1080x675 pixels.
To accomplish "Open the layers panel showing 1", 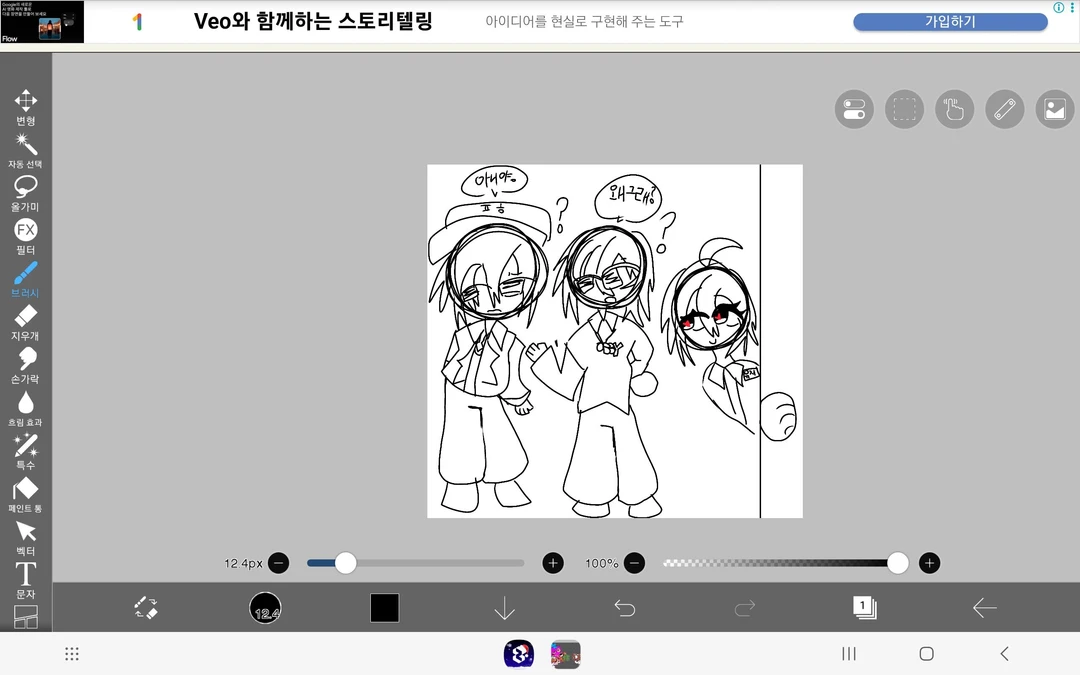I will coord(864,607).
